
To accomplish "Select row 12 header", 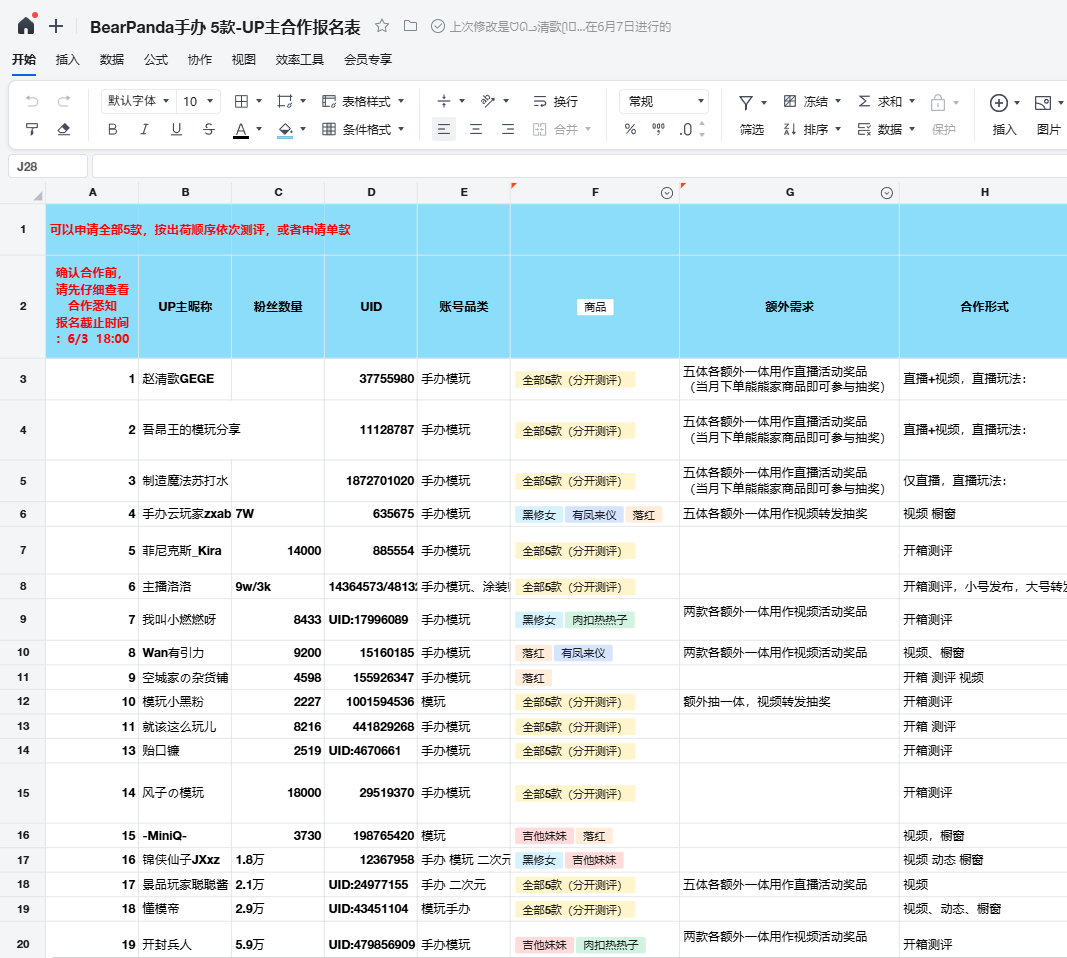I will (x=23, y=701).
